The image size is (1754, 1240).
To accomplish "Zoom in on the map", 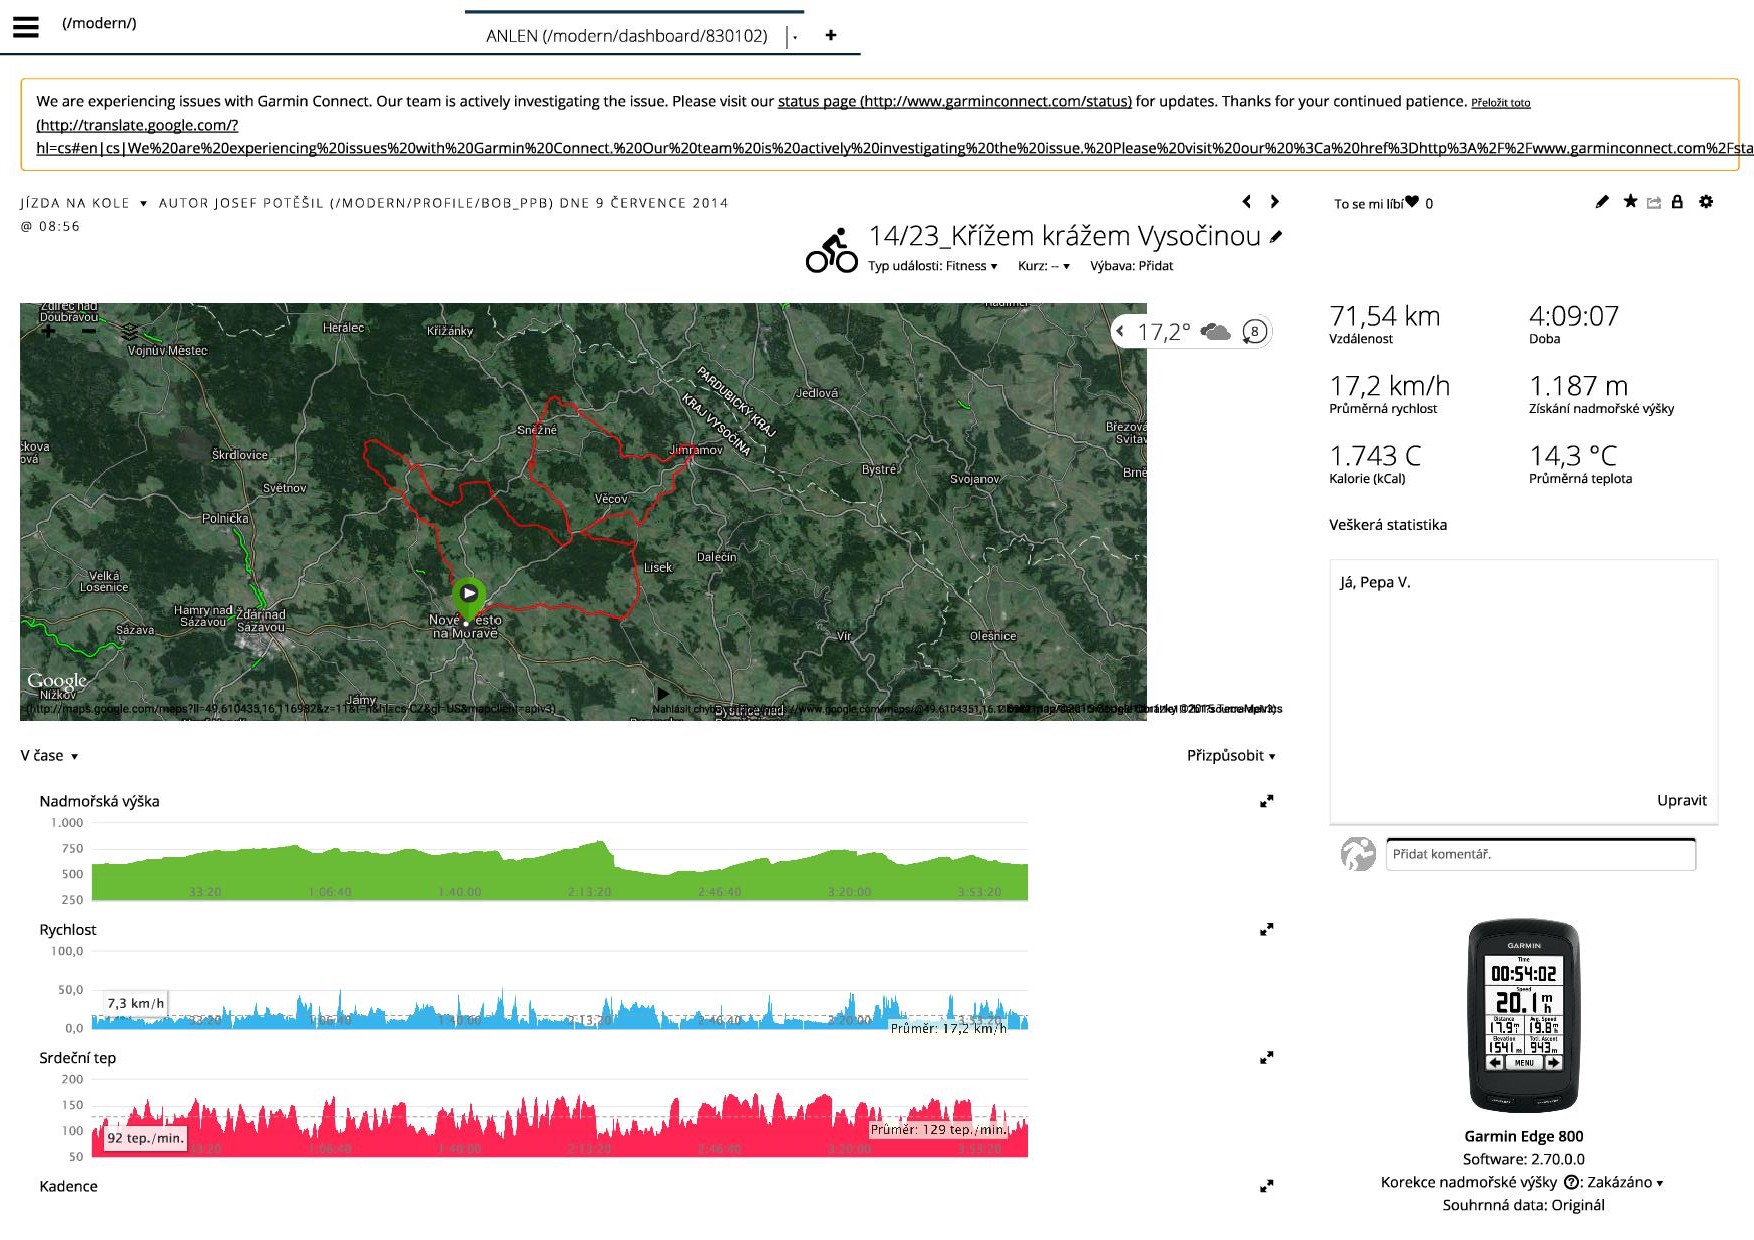I will (49, 331).
